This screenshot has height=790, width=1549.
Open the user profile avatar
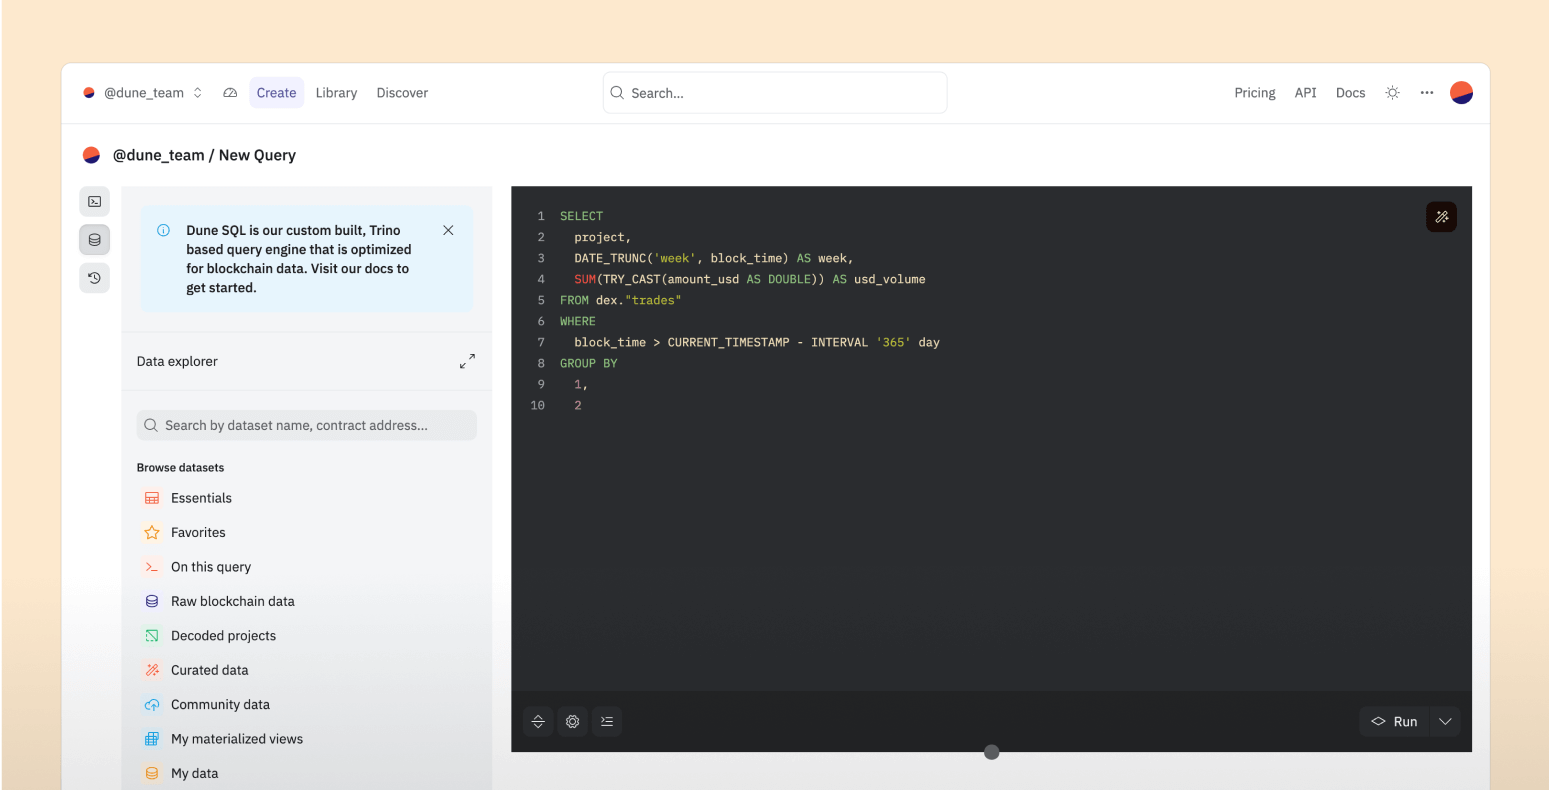(1461, 92)
